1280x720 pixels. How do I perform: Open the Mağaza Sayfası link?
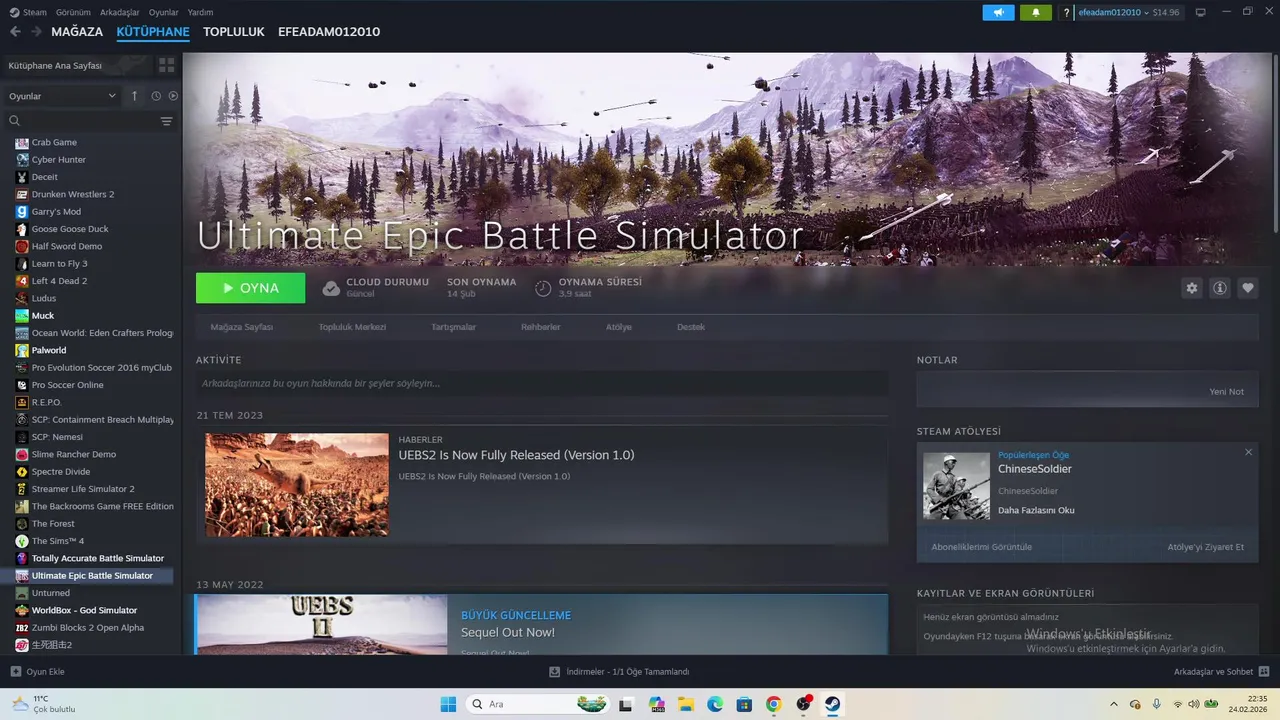[x=241, y=327]
